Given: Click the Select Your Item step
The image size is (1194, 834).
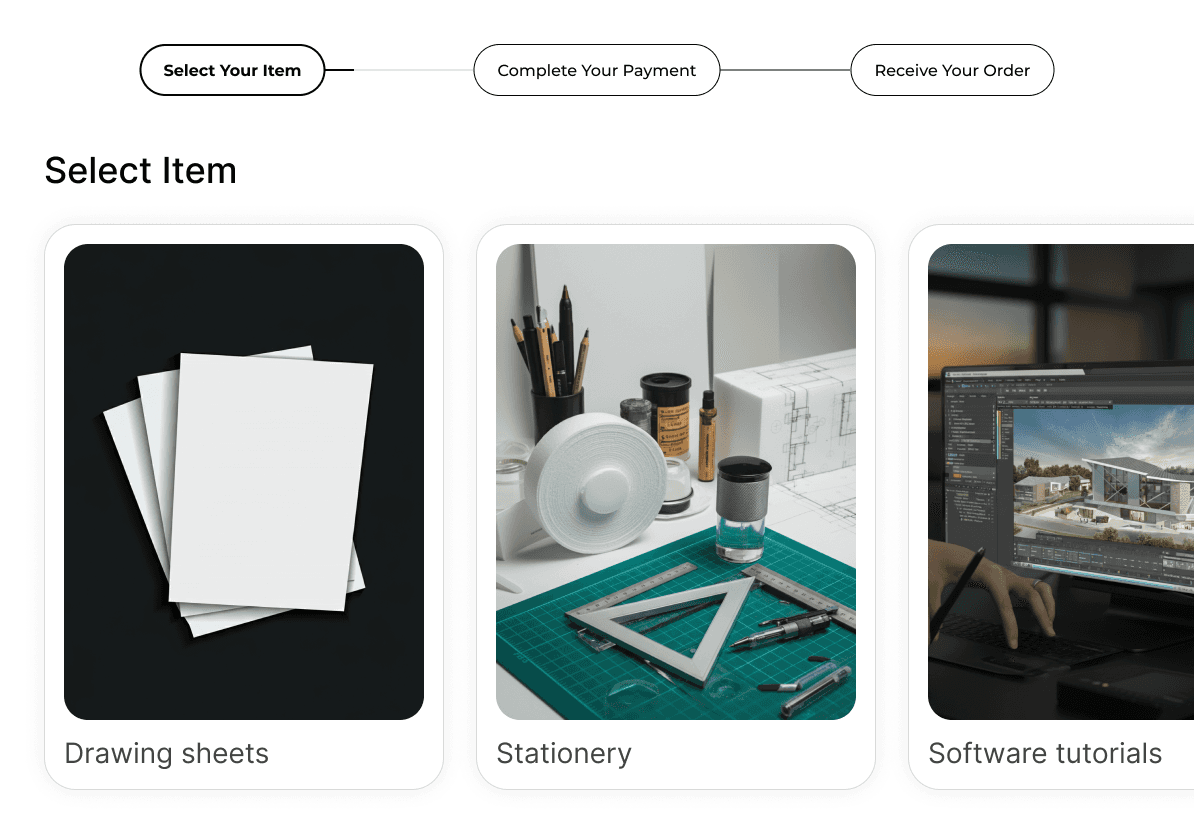Looking at the screenshot, I should click(x=232, y=70).
